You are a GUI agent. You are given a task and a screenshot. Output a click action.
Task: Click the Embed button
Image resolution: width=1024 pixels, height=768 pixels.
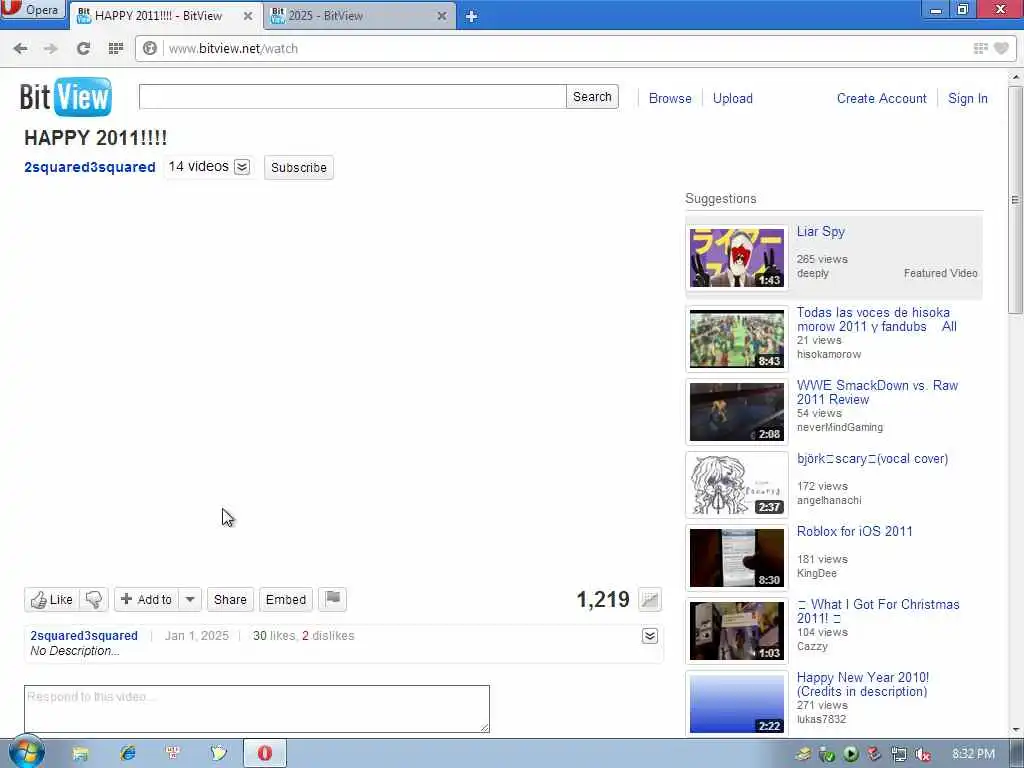[x=285, y=600]
